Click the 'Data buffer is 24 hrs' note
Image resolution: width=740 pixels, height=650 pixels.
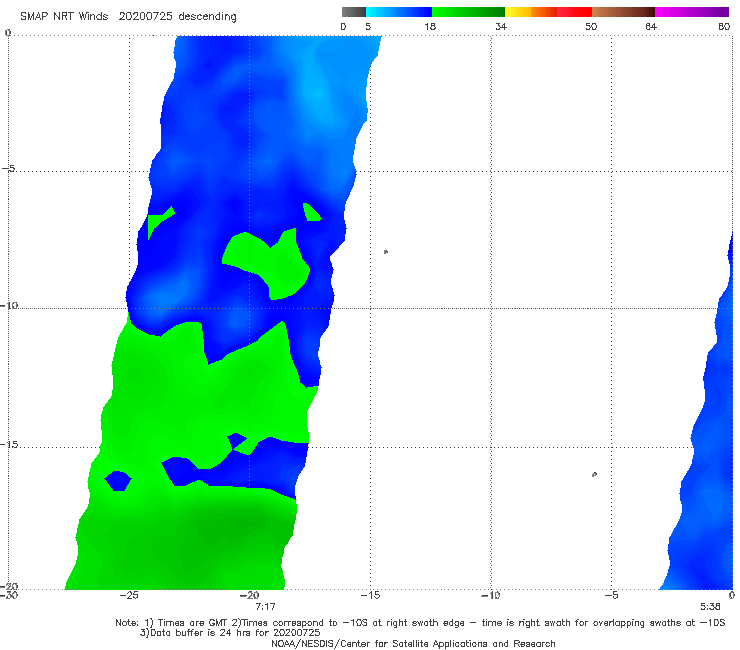[230, 633]
